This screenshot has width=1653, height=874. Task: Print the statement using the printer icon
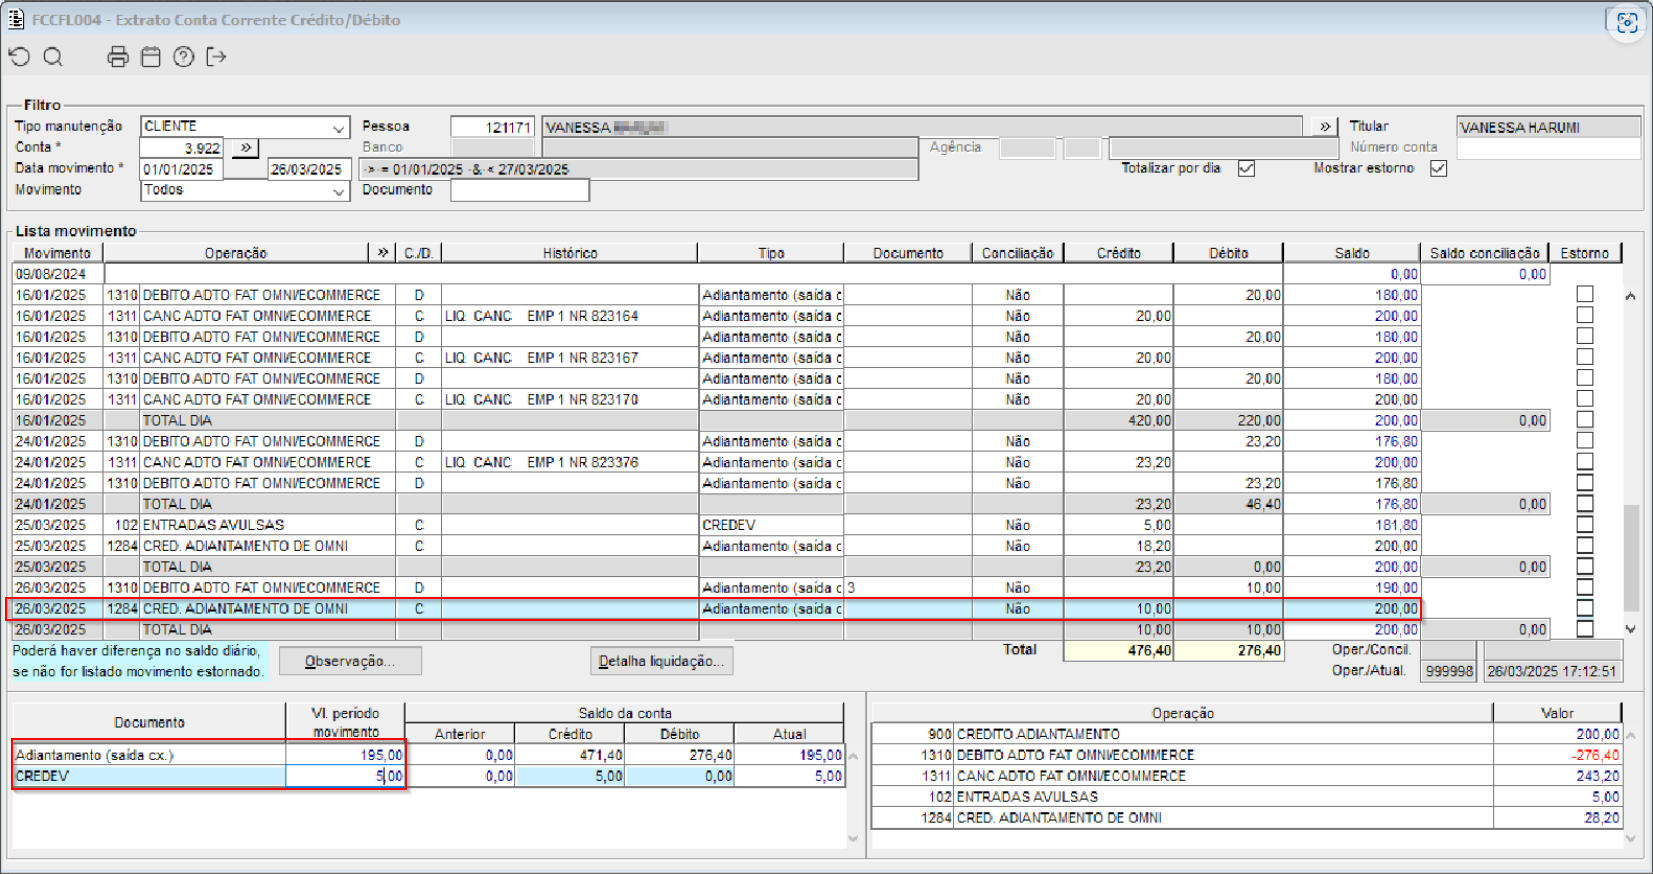(x=118, y=57)
